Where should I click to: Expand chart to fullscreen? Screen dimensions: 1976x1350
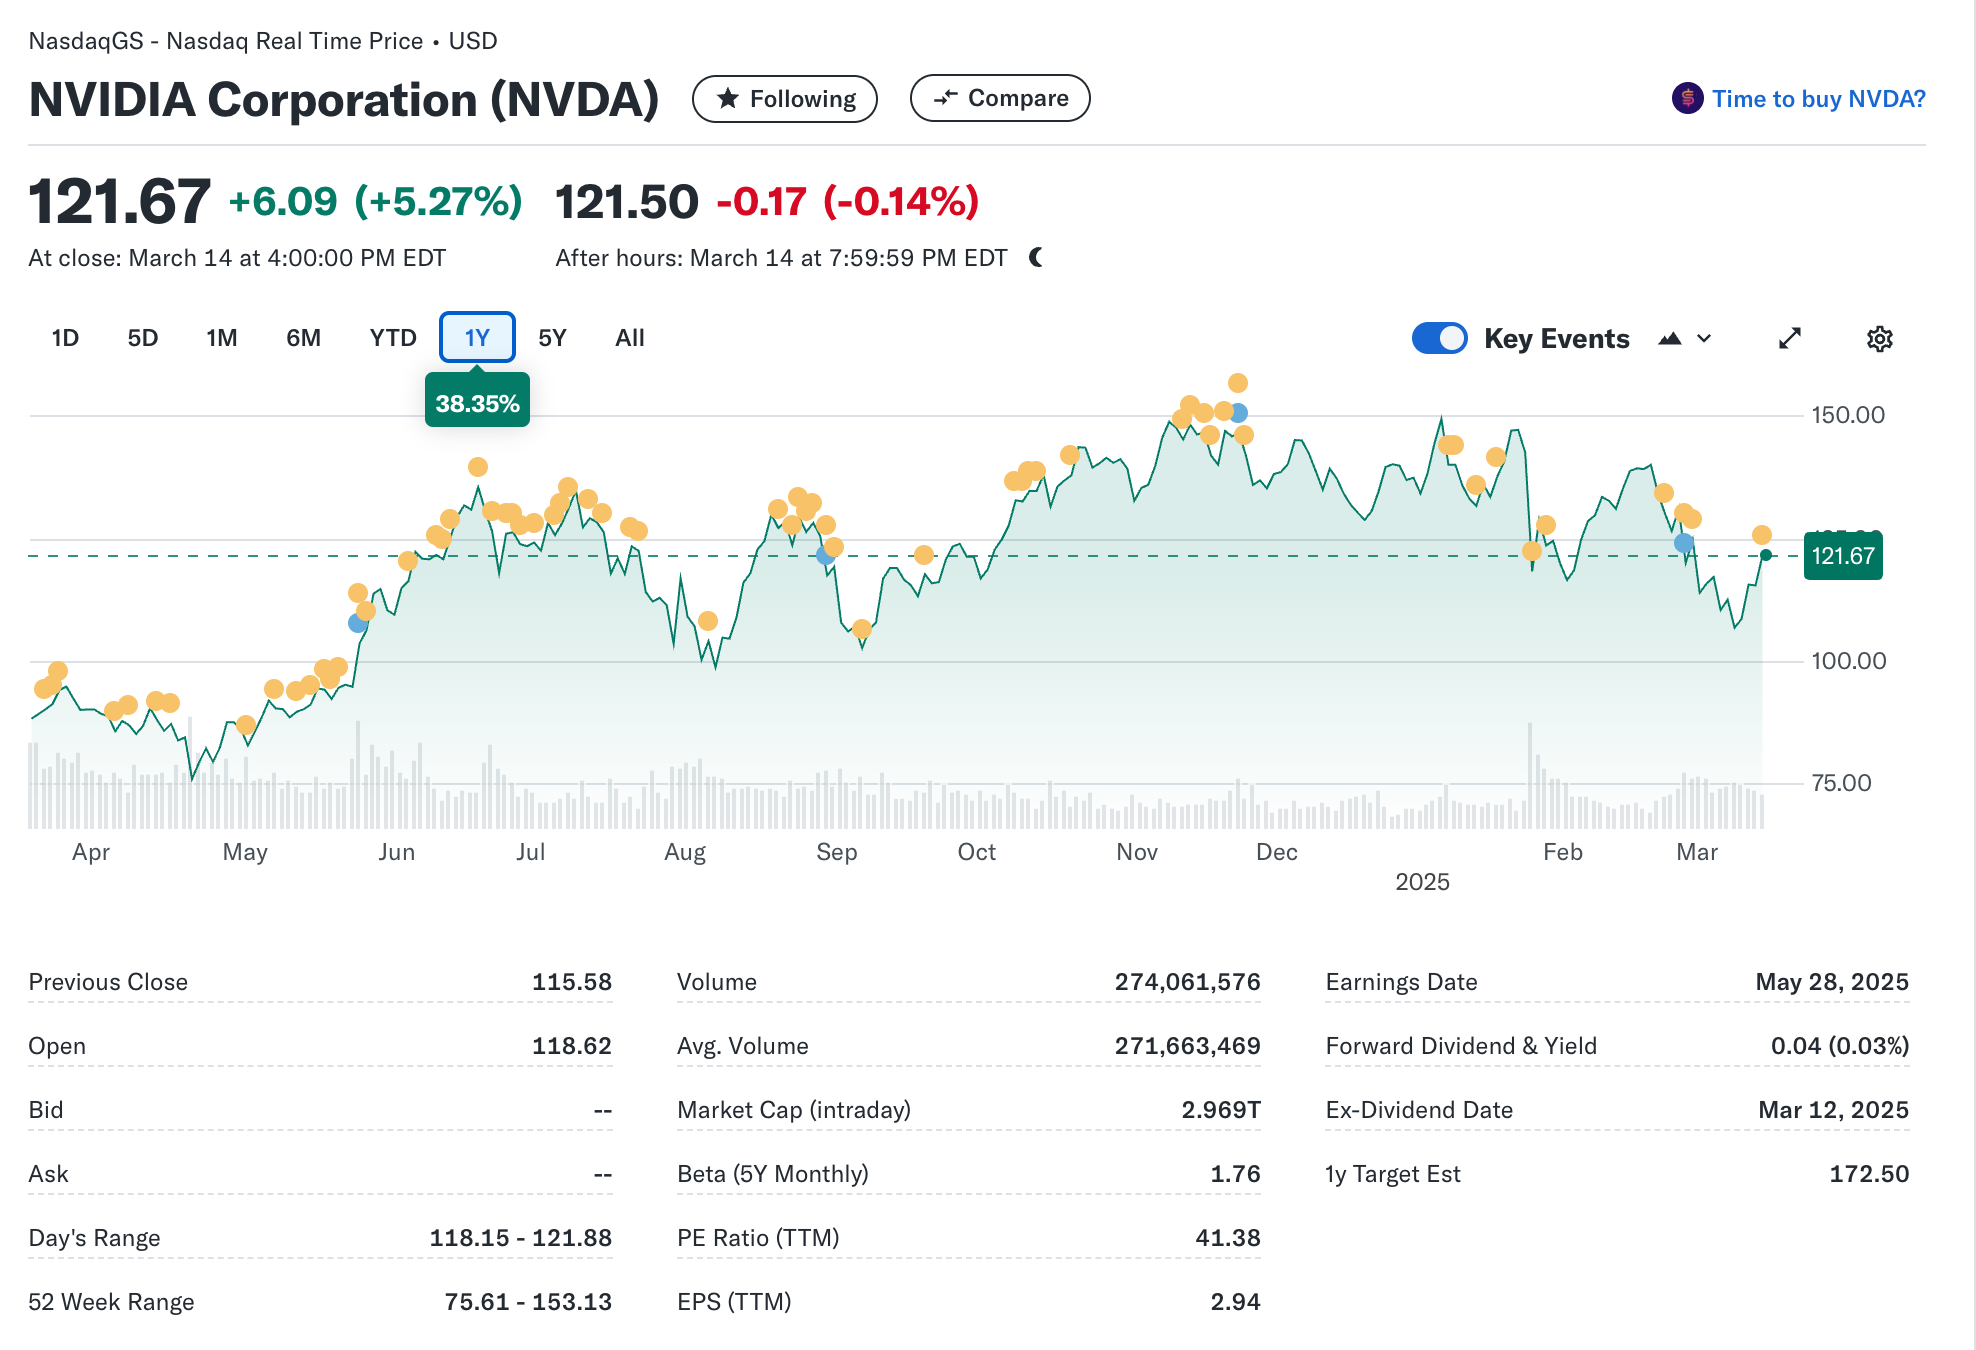tap(1789, 339)
